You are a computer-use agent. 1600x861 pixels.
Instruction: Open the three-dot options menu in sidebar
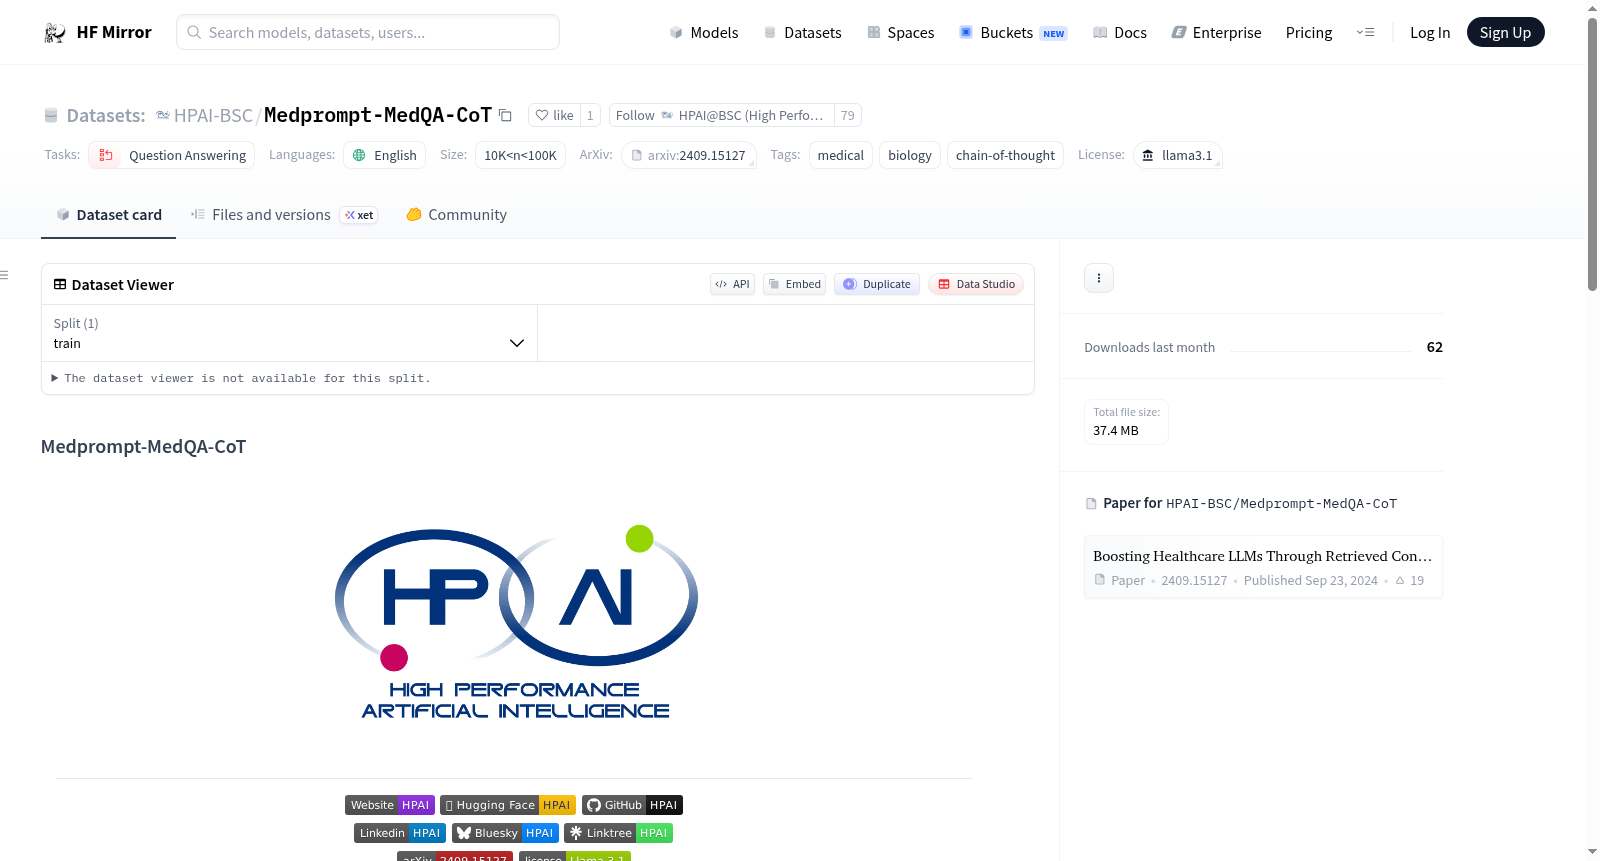tap(1099, 278)
